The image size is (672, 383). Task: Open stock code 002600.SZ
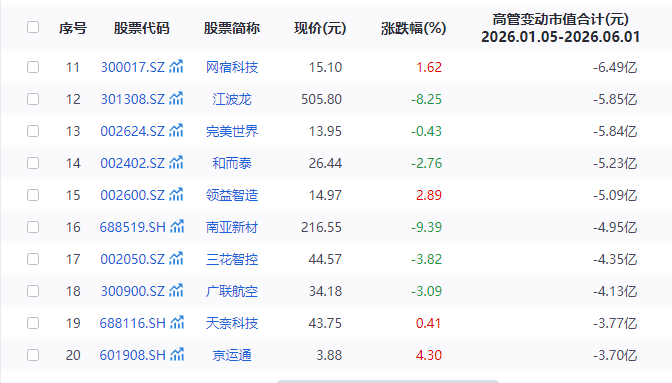point(132,195)
